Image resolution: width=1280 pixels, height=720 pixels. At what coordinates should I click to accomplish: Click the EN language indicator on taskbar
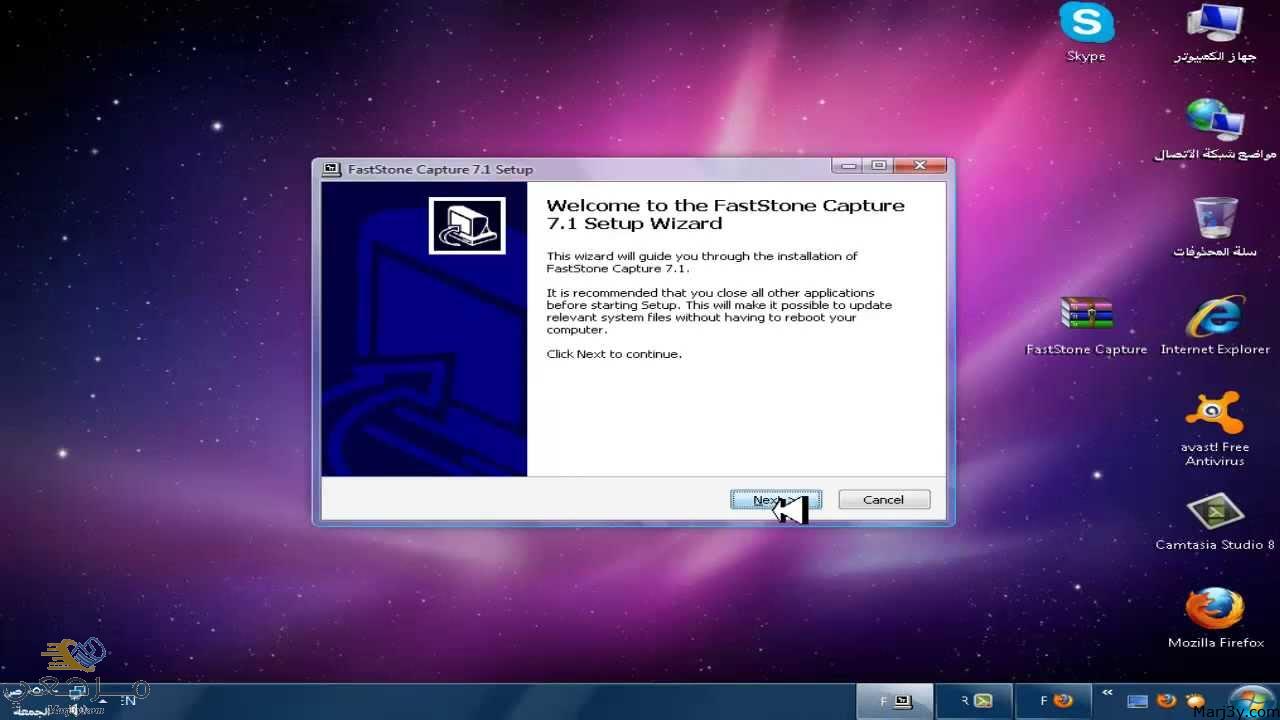[128, 701]
